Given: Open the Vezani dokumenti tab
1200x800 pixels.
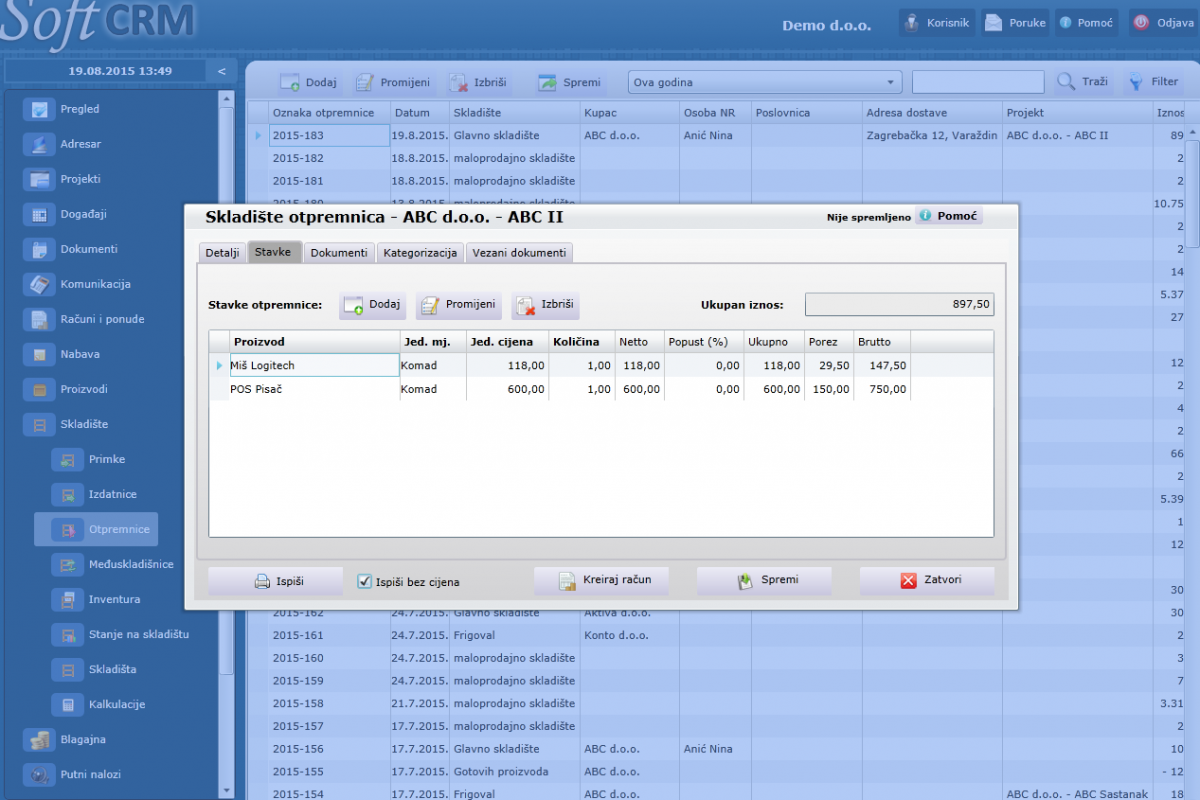Looking at the screenshot, I should (x=519, y=253).
